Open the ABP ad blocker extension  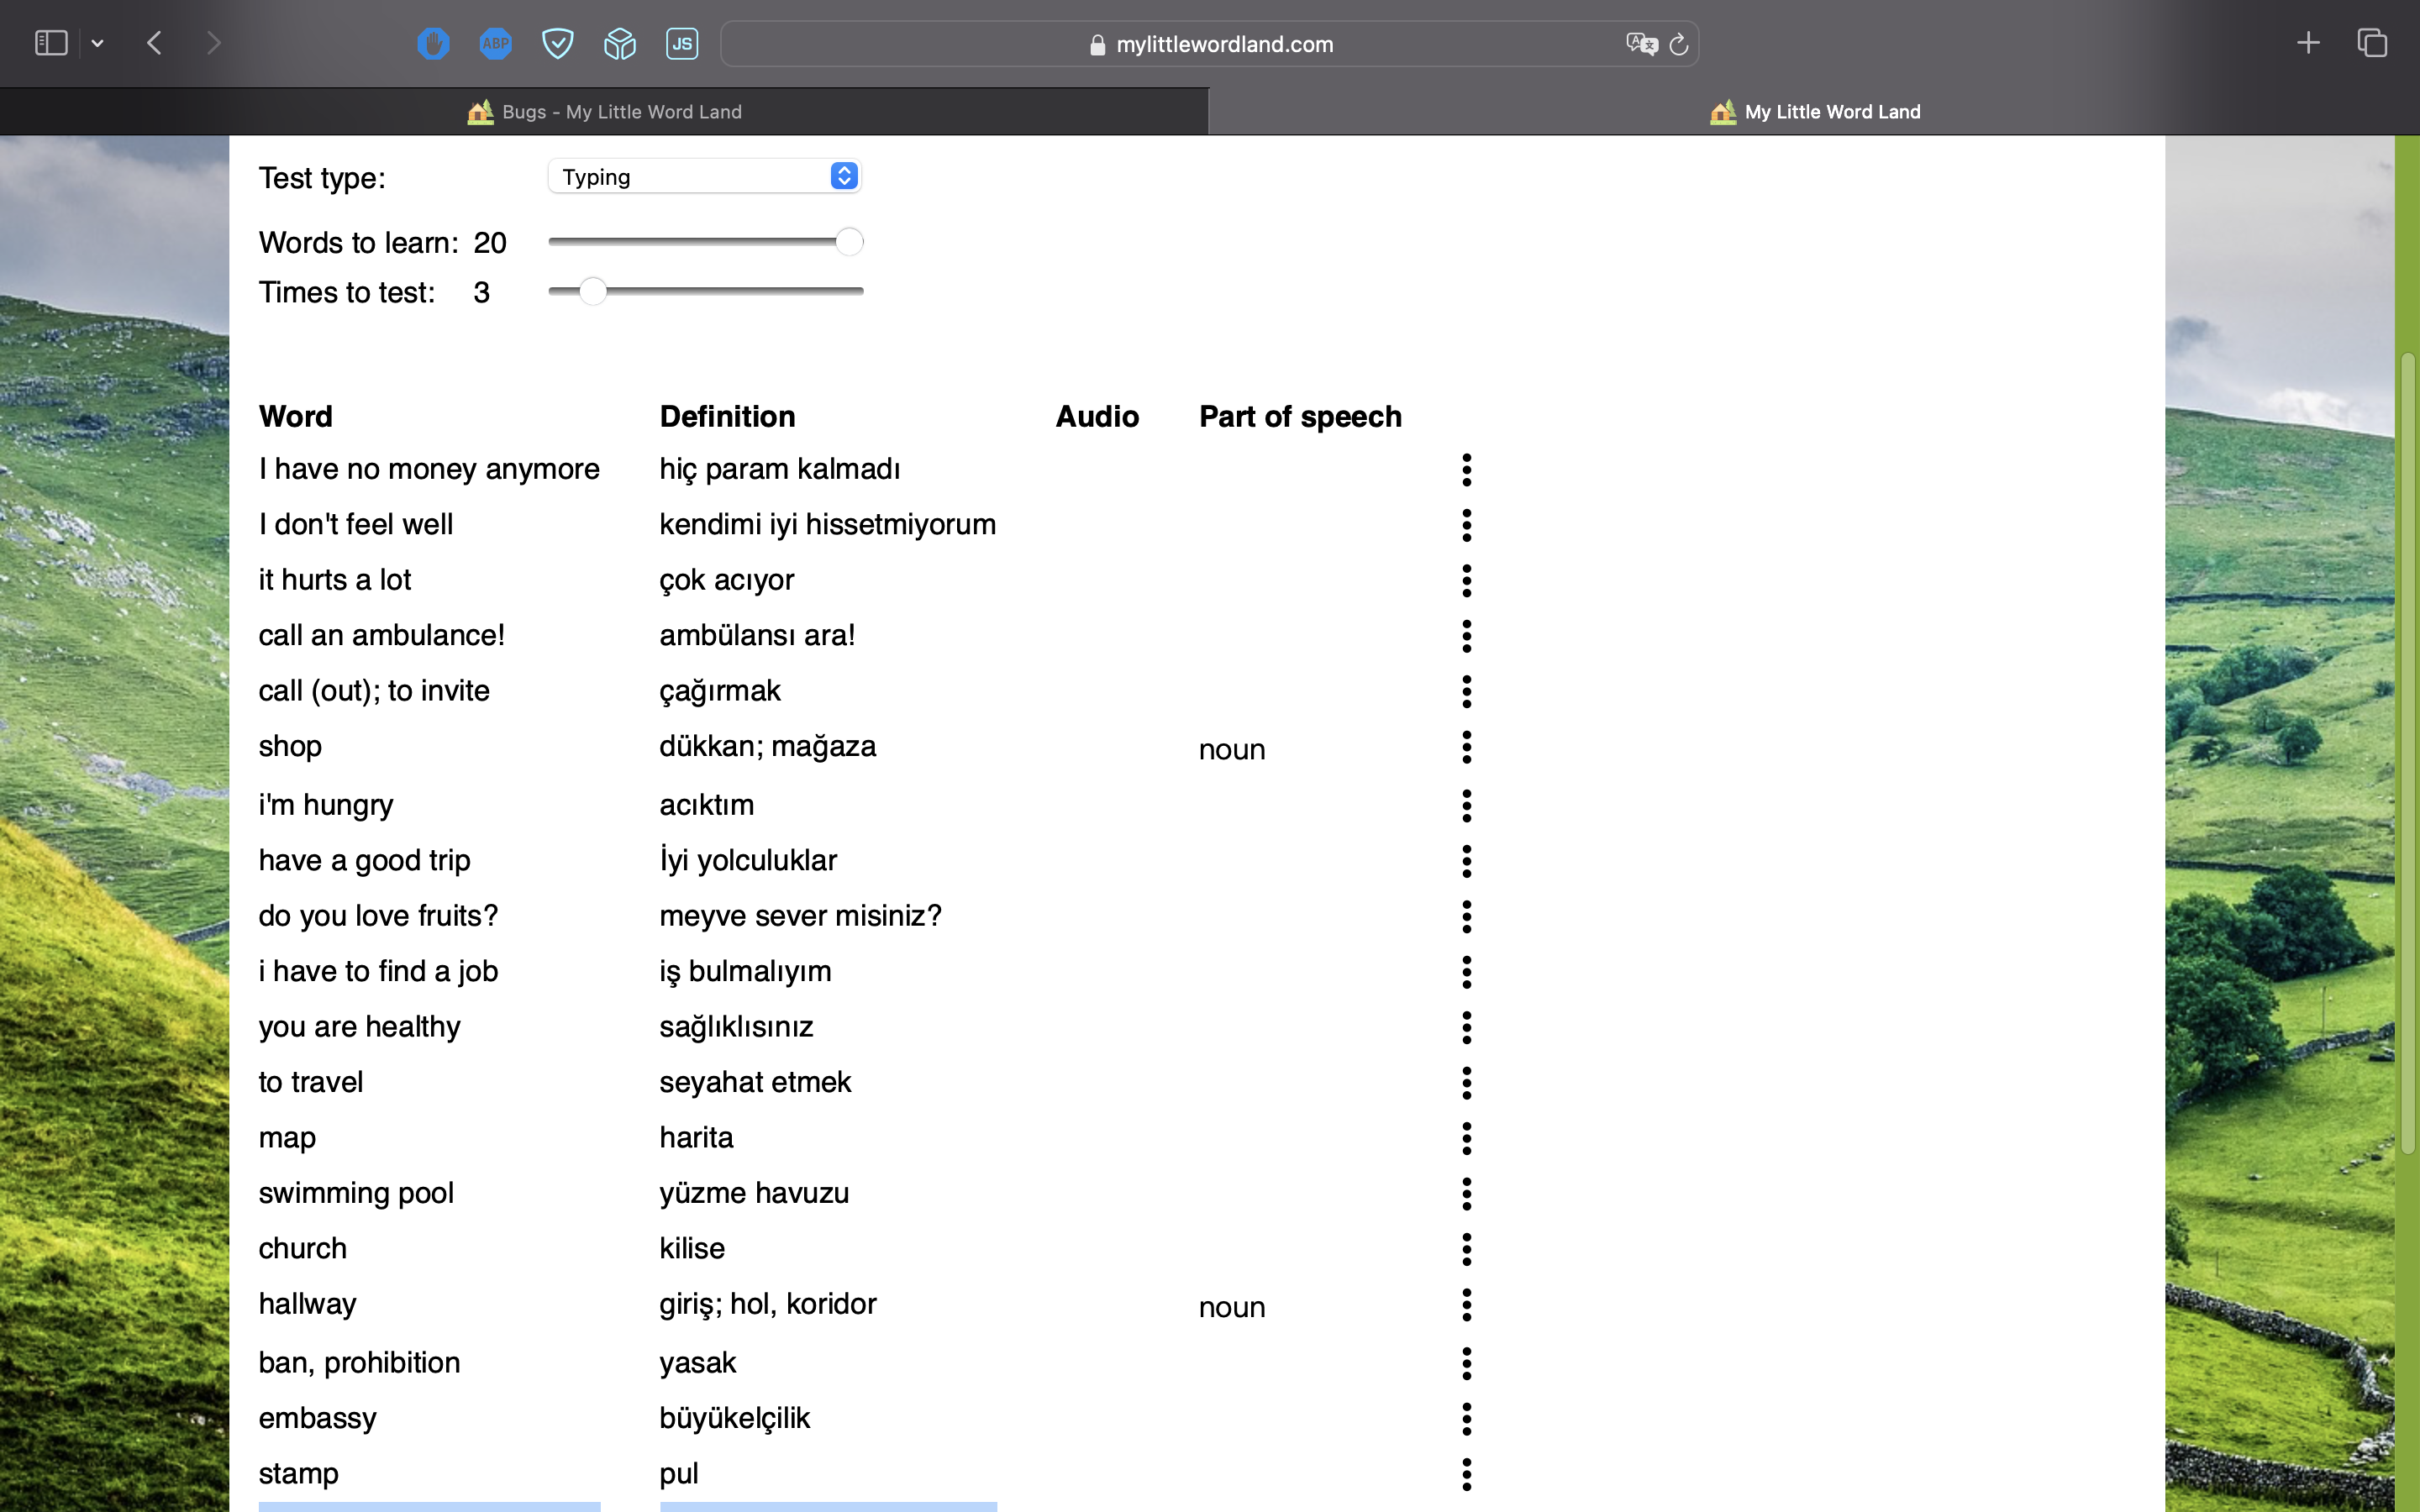(x=495, y=43)
